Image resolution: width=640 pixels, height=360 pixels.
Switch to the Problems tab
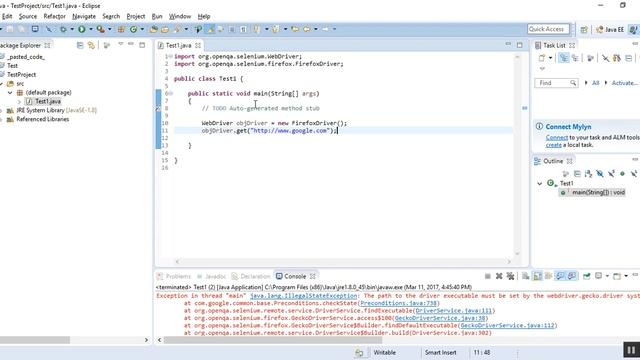174,276
